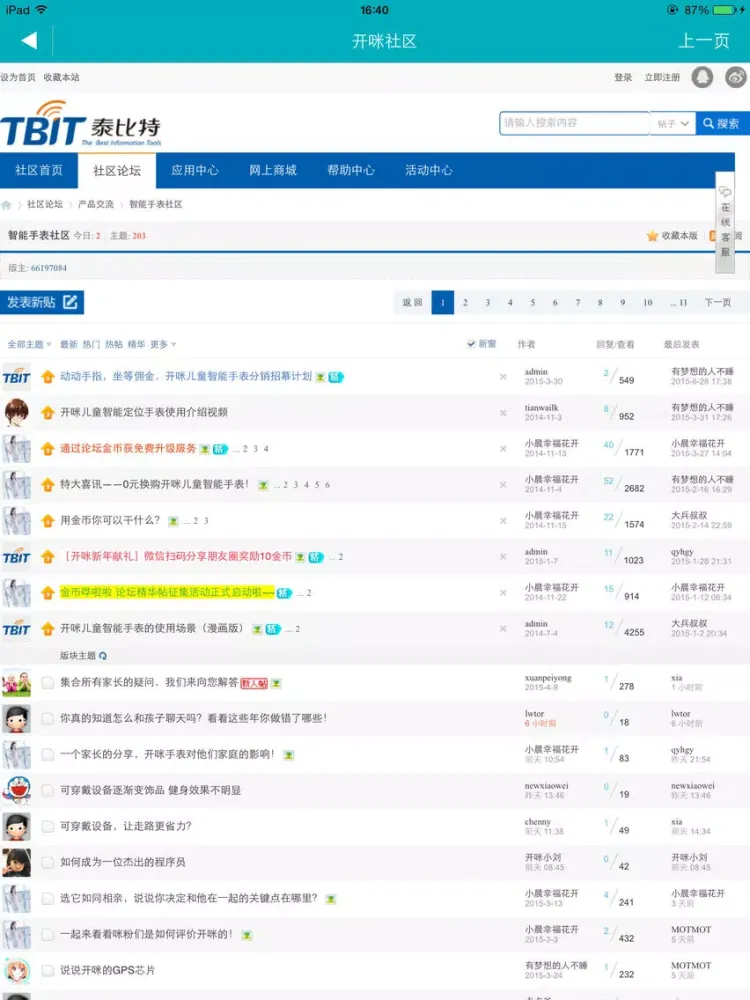This screenshot has height=1000, width=750.
Task: Open the 应用中心 tab
Action: click(195, 170)
